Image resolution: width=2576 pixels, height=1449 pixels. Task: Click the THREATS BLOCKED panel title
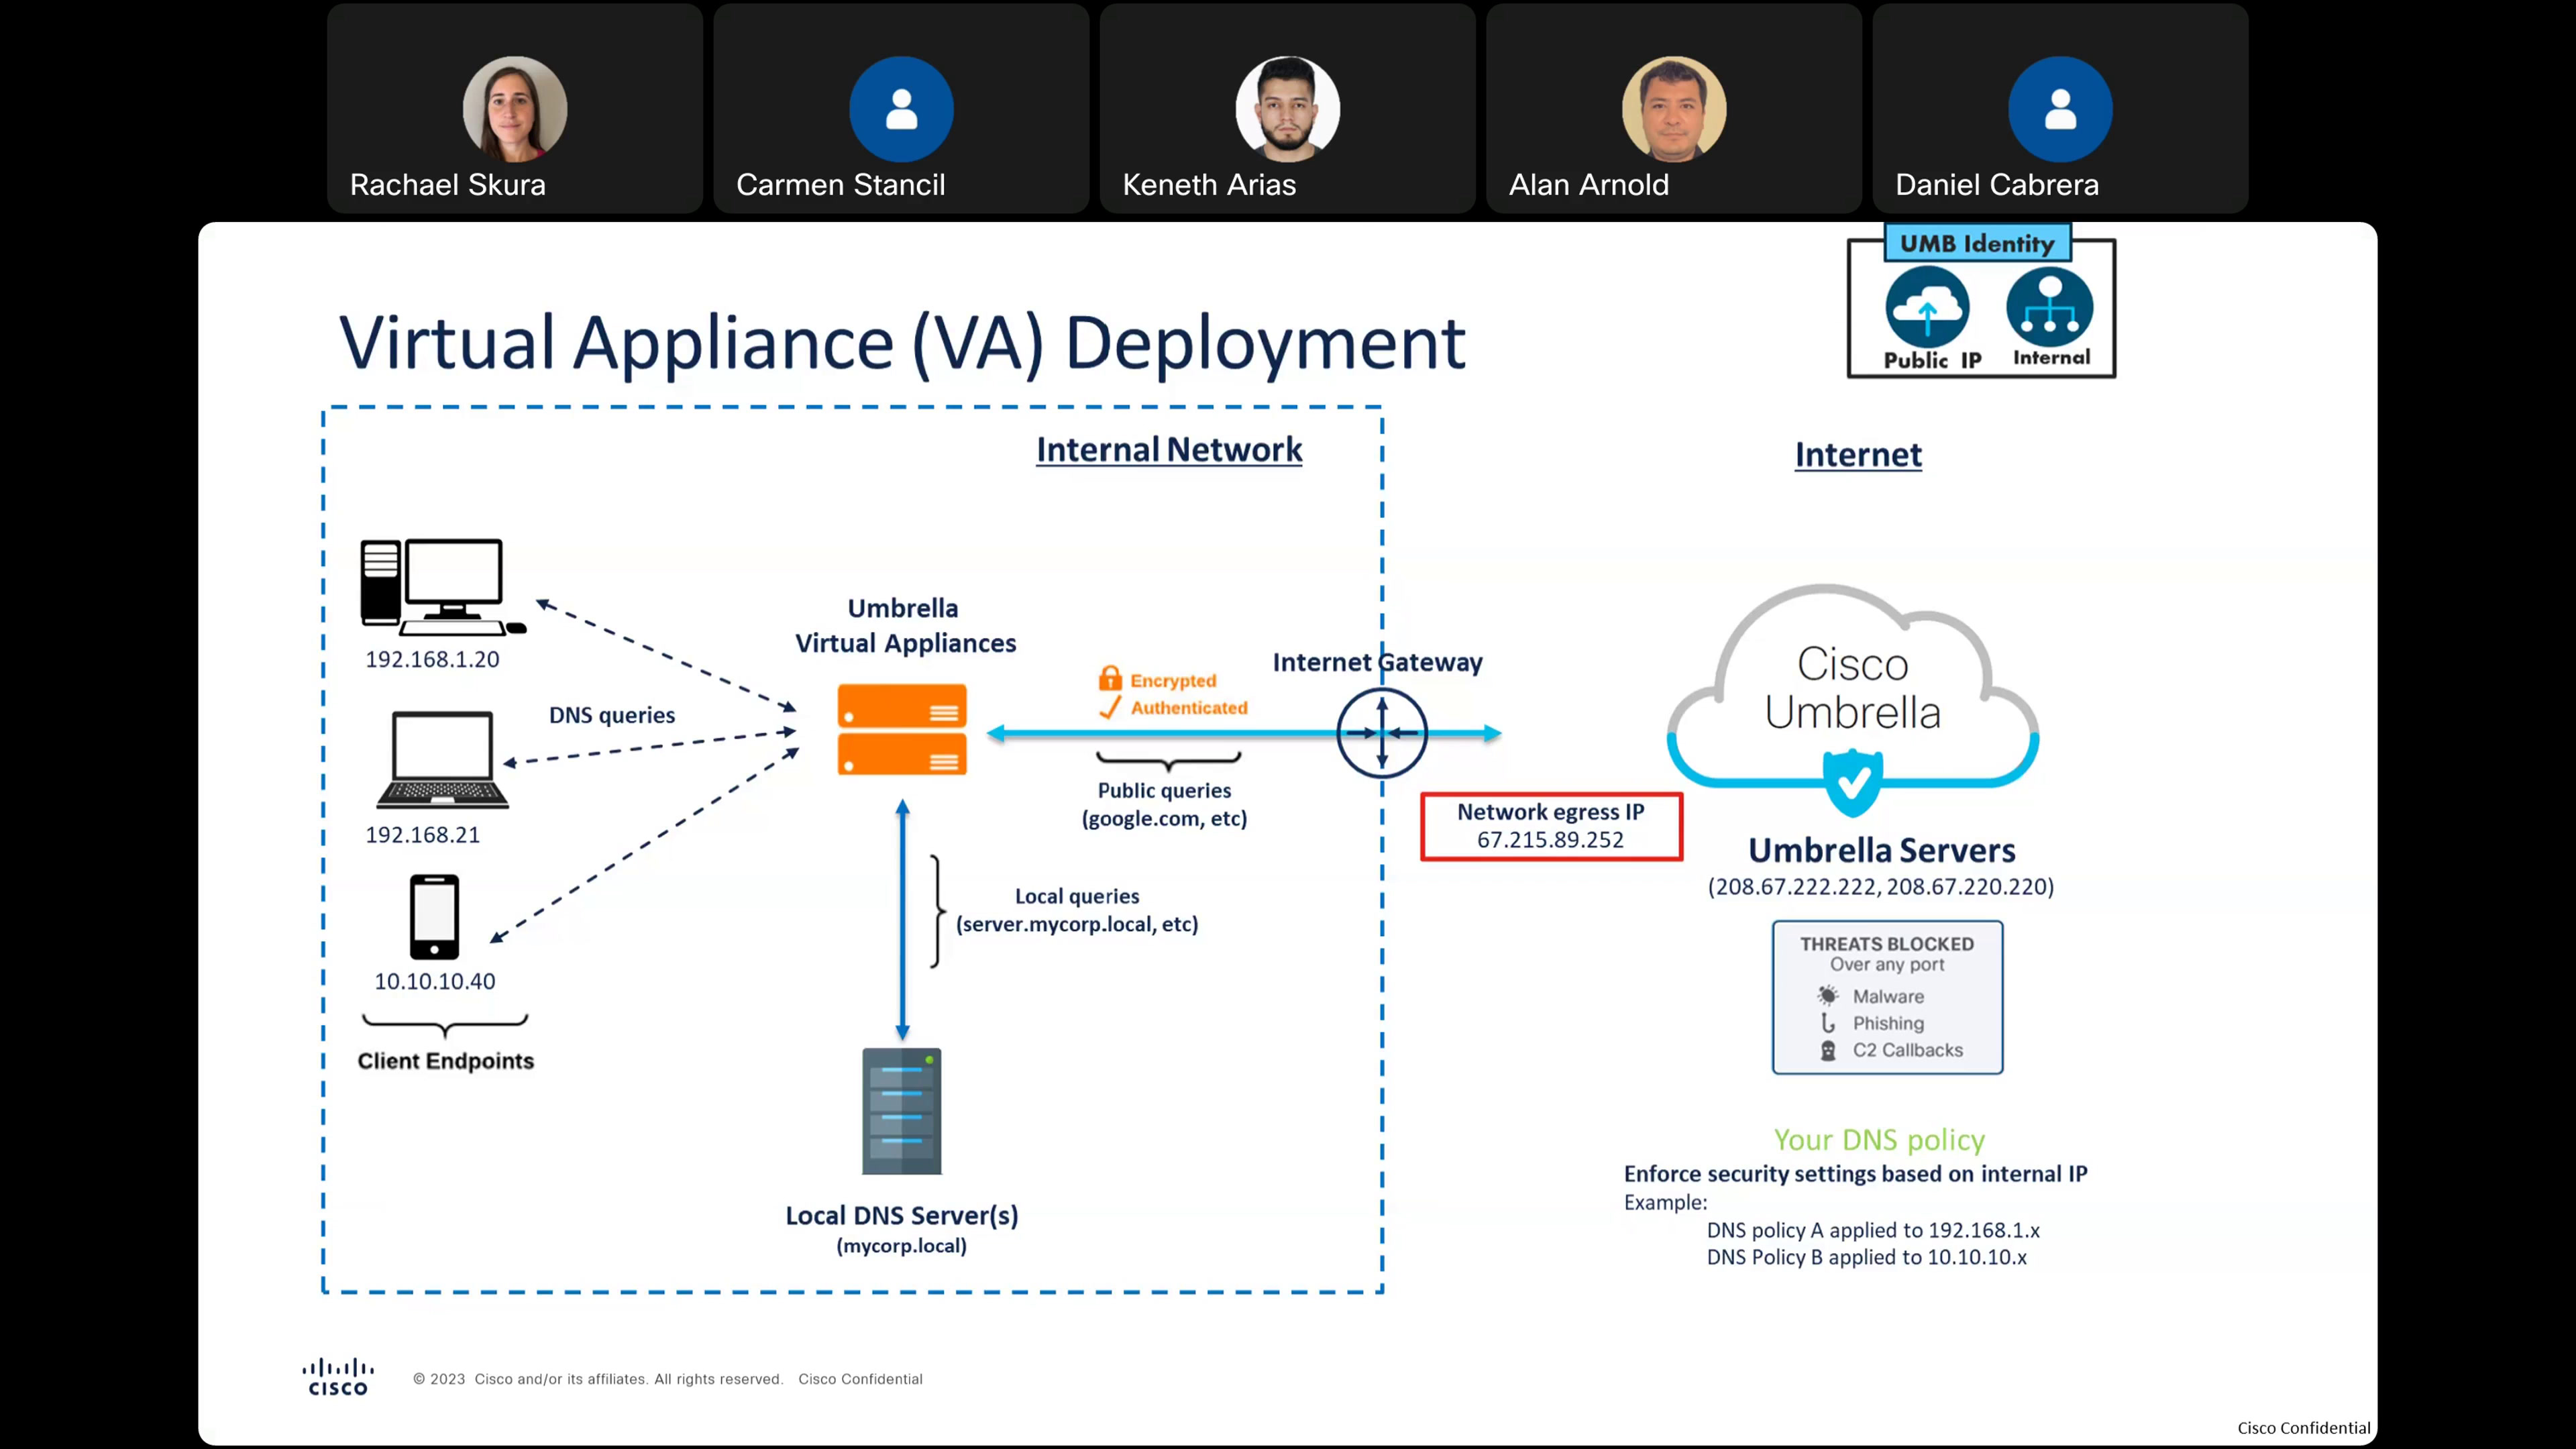(x=1887, y=943)
